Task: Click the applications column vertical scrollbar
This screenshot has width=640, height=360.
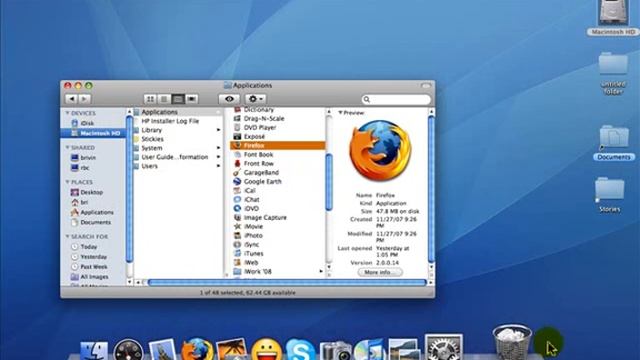Action: pyautogui.click(x=329, y=182)
